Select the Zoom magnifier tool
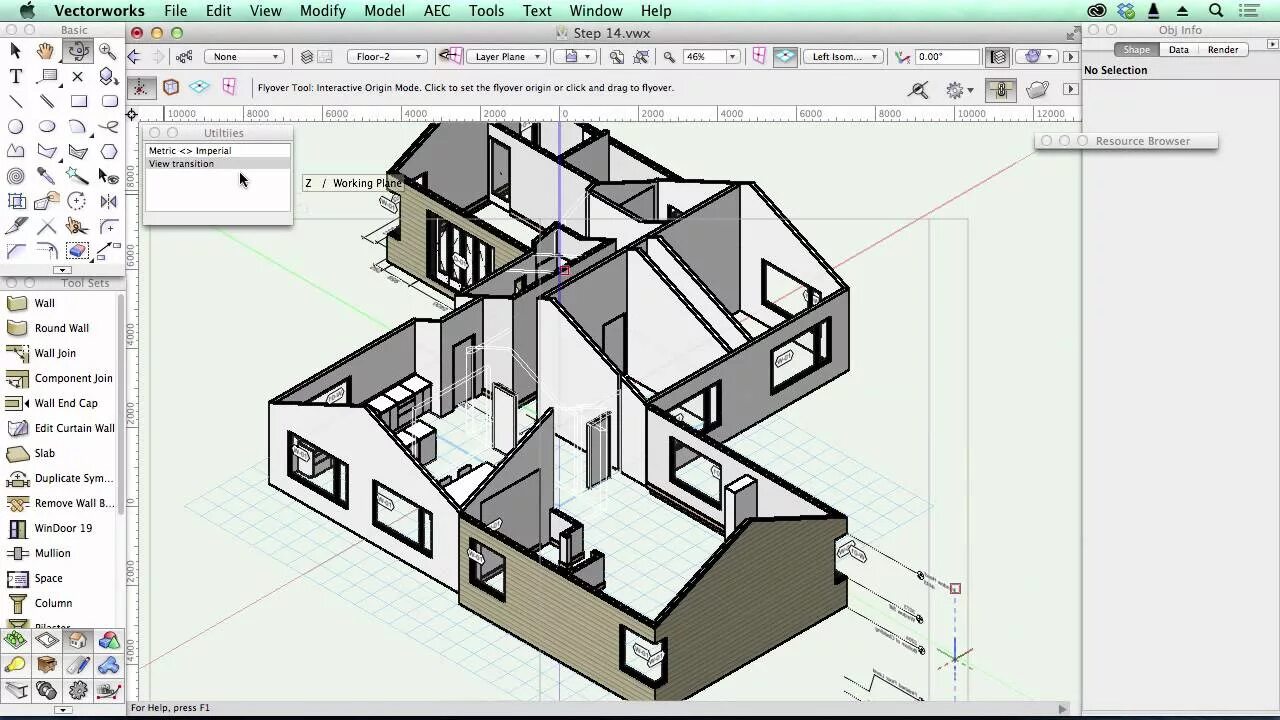The height and width of the screenshot is (720, 1280). [108, 50]
